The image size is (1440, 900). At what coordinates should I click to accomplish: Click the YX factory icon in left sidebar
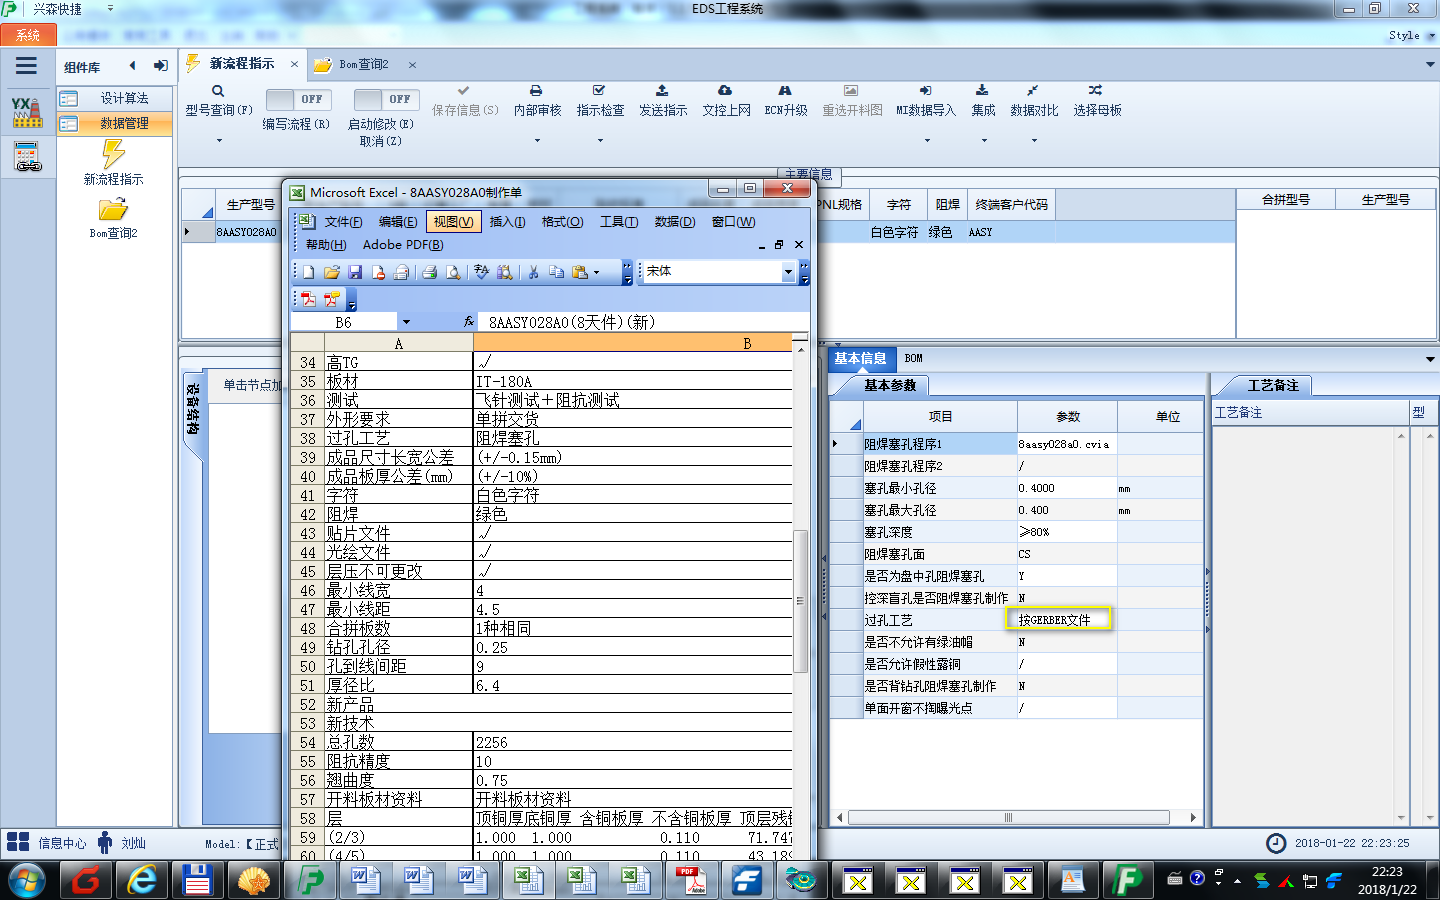coord(27,112)
